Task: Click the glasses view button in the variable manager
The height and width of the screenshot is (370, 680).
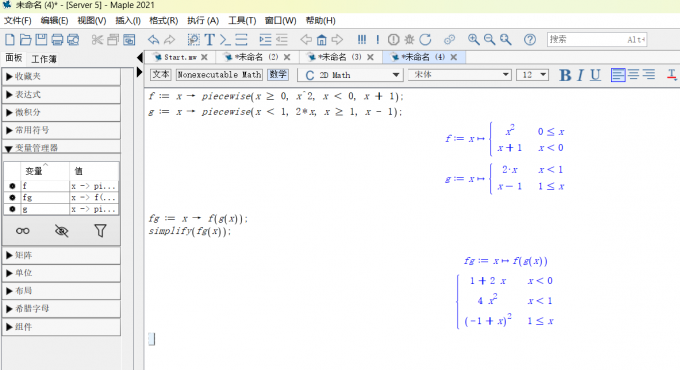Action: pyautogui.click(x=23, y=231)
